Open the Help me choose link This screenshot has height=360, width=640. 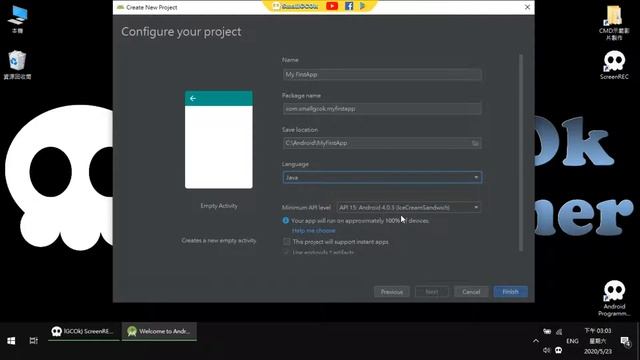[313, 231]
